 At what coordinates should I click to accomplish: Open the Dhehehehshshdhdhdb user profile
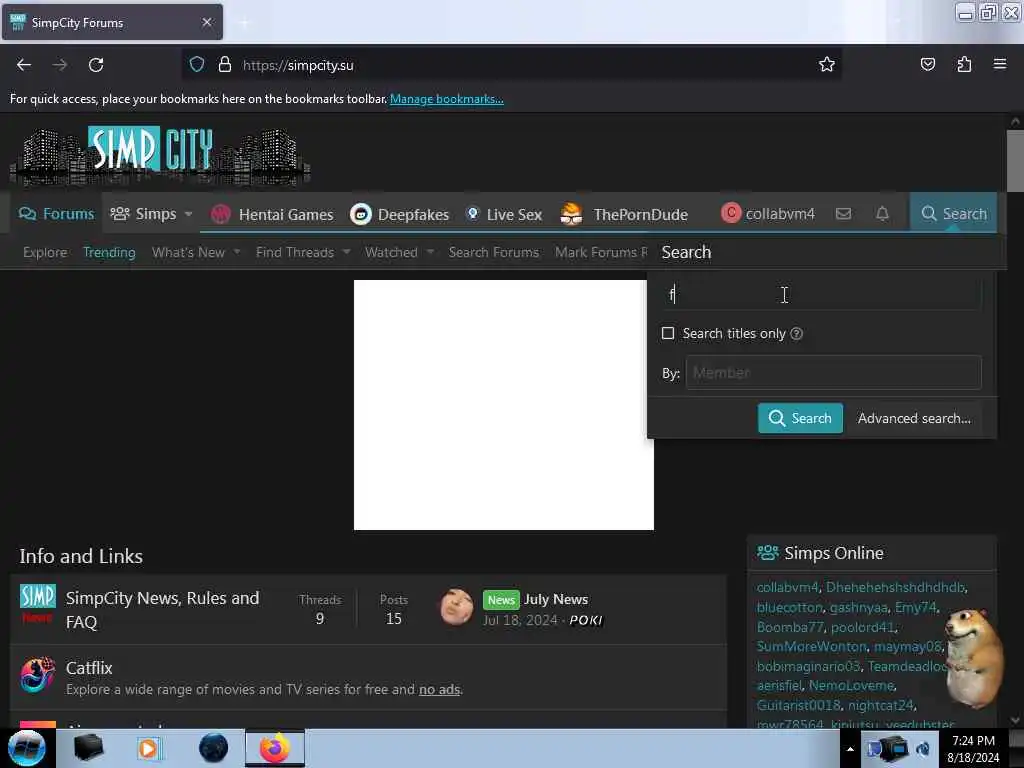point(895,587)
